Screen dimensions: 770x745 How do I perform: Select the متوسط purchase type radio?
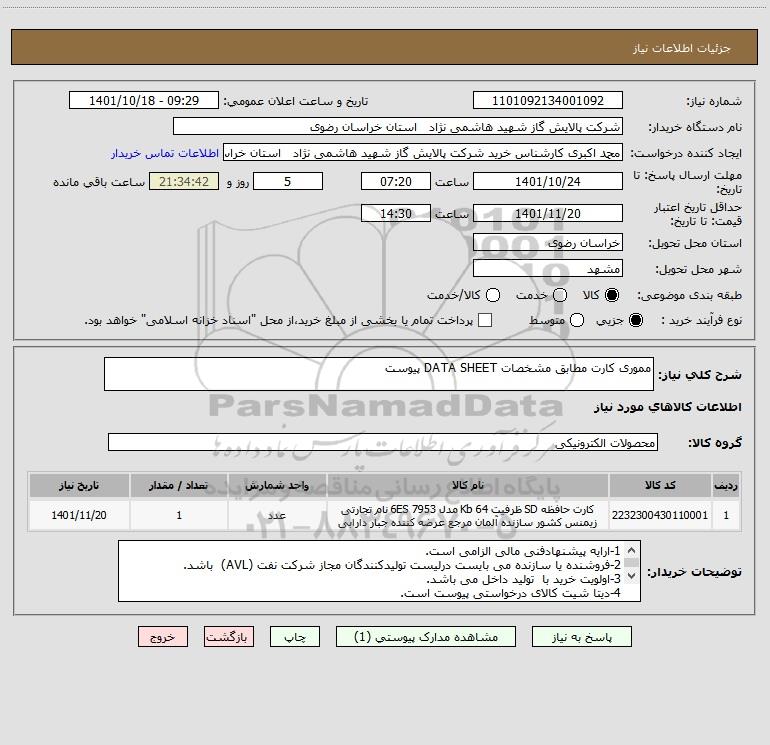coord(577,320)
